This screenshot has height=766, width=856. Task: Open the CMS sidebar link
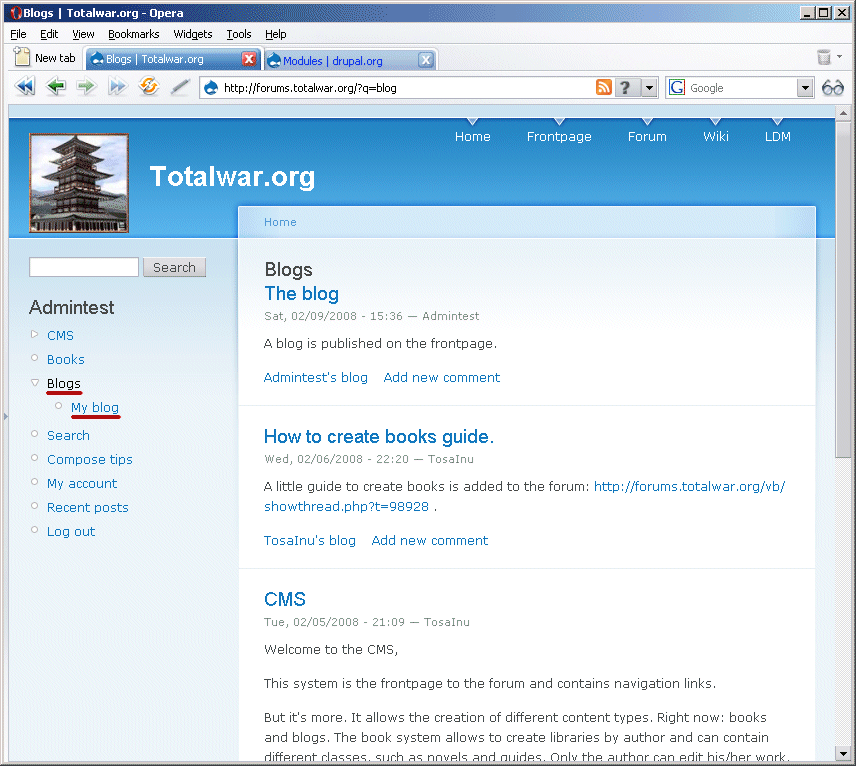coord(60,335)
